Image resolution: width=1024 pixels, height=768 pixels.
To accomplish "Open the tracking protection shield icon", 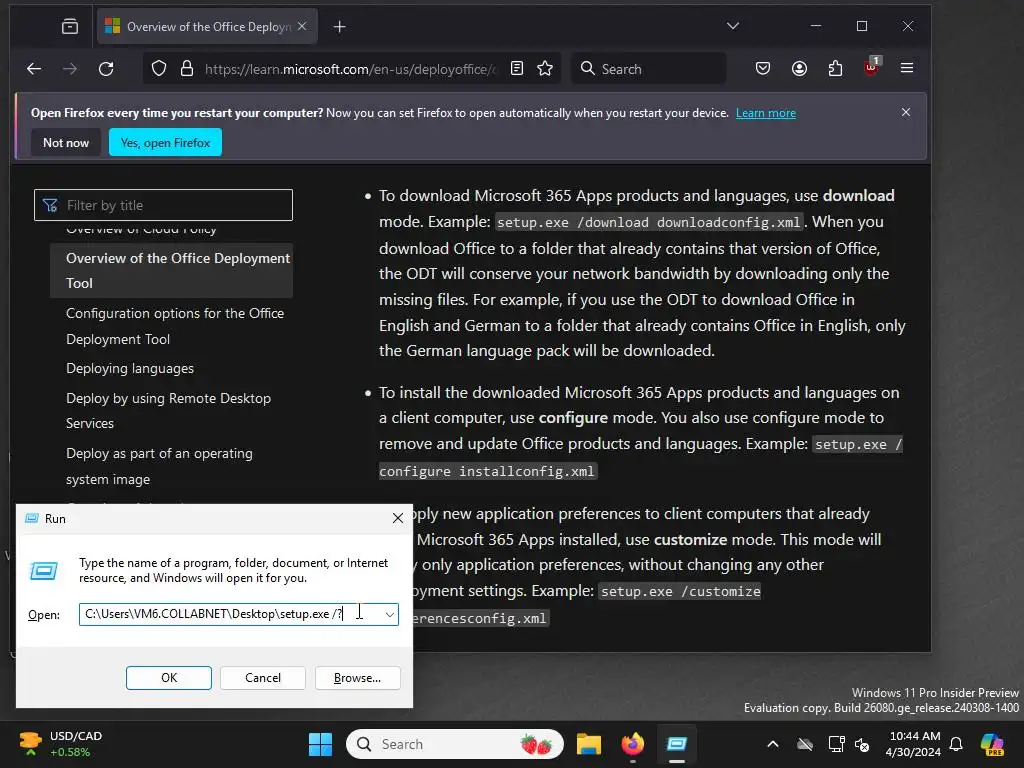I will click(x=159, y=69).
